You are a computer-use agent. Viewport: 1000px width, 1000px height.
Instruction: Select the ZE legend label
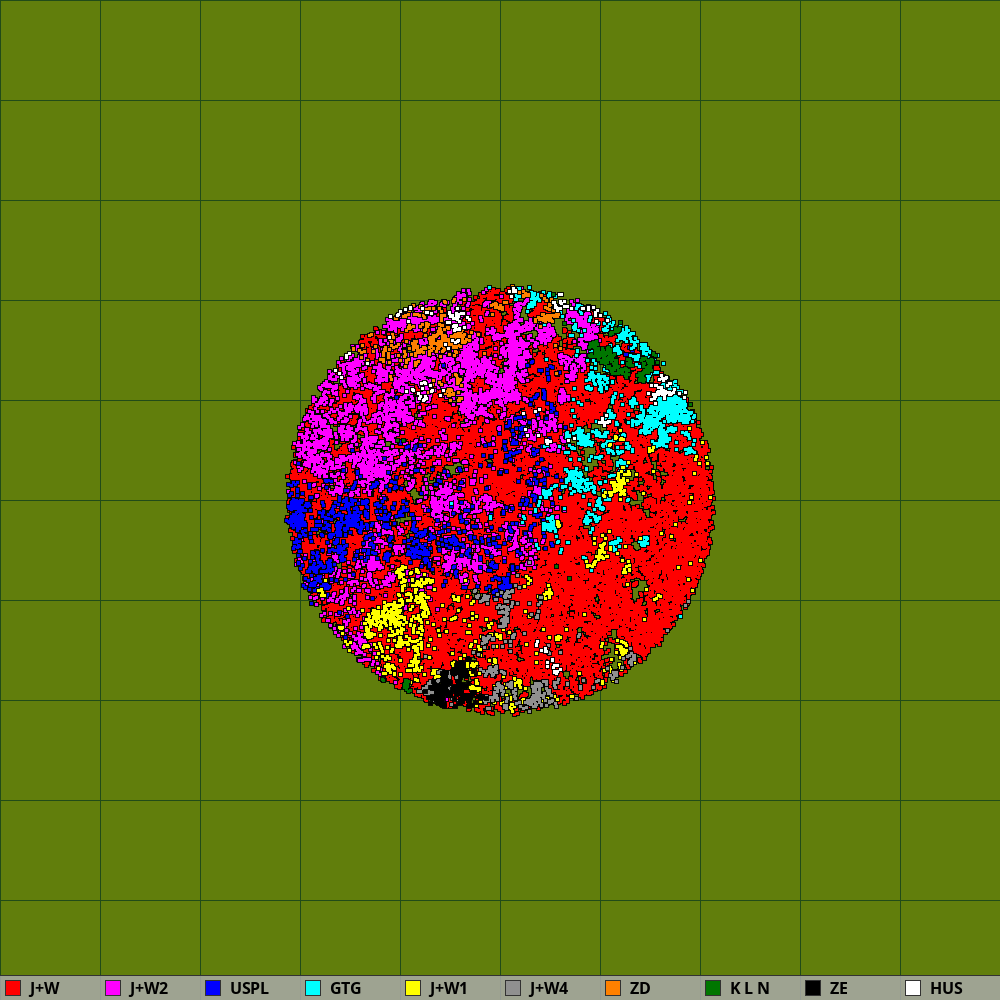[839, 988]
